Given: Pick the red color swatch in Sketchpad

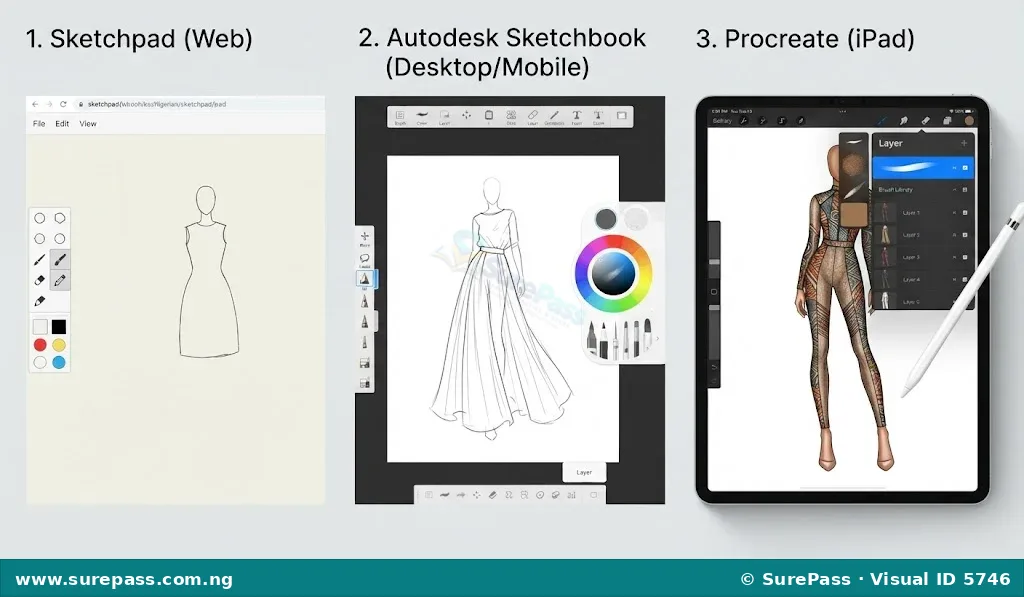Looking at the screenshot, I should tap(40, 345).
